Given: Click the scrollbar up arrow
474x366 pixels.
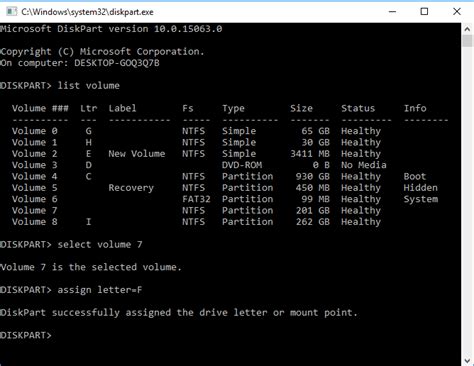Looking at the screenshot, I should click(x=468, y=29).
